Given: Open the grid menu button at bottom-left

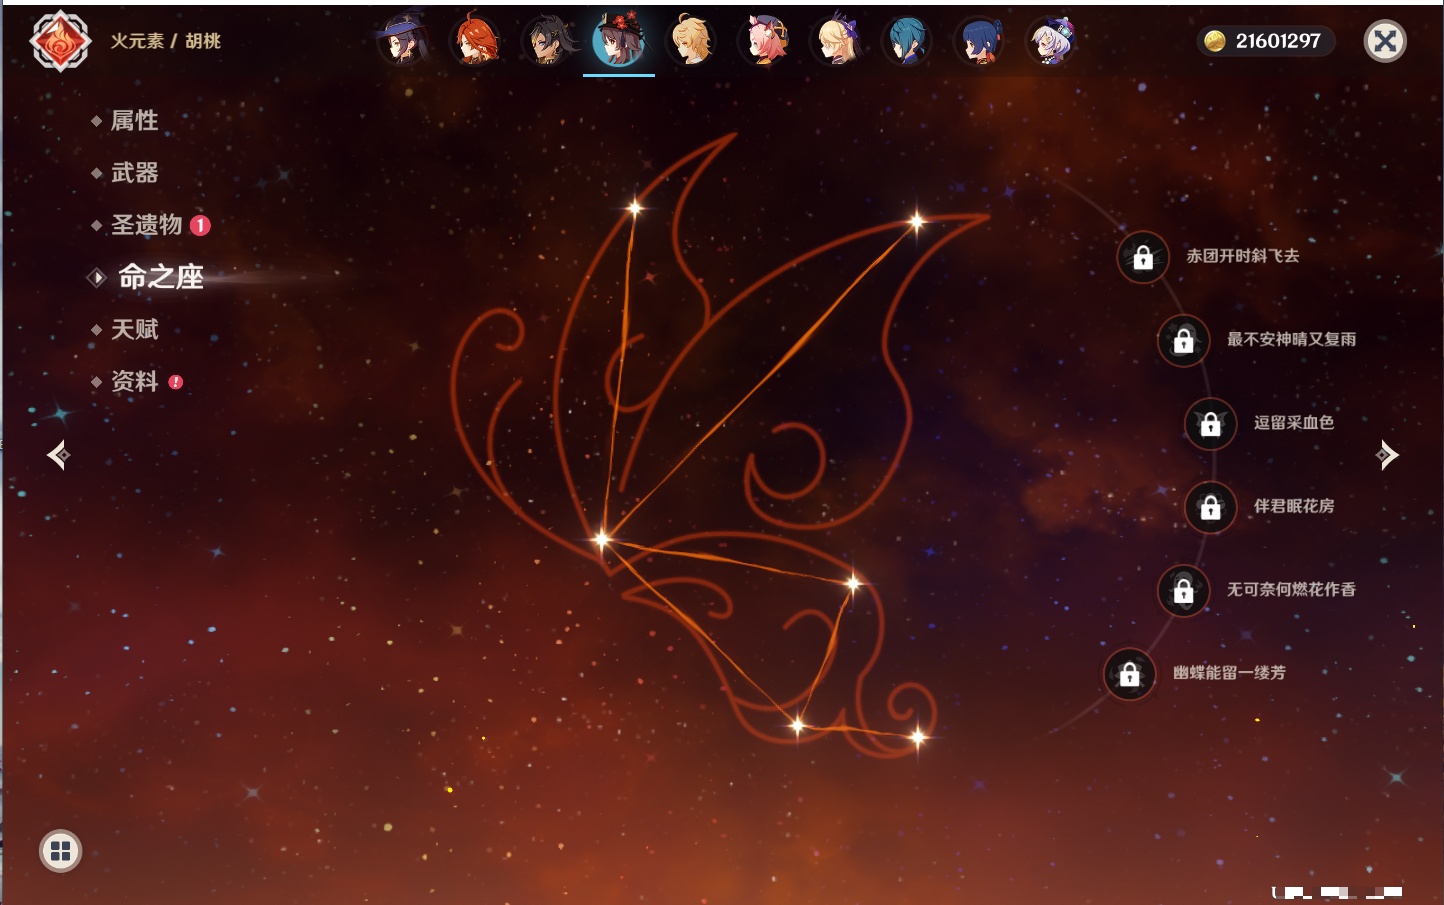Looking at the screenshot, I should click(x=60, y=851).
